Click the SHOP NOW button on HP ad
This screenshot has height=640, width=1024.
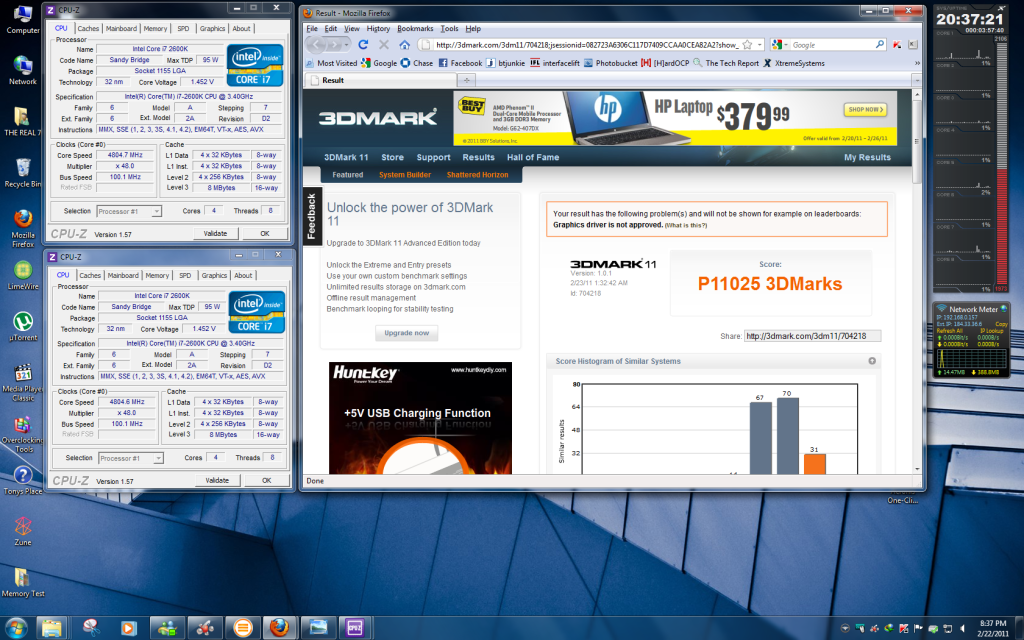coord(866,109)
